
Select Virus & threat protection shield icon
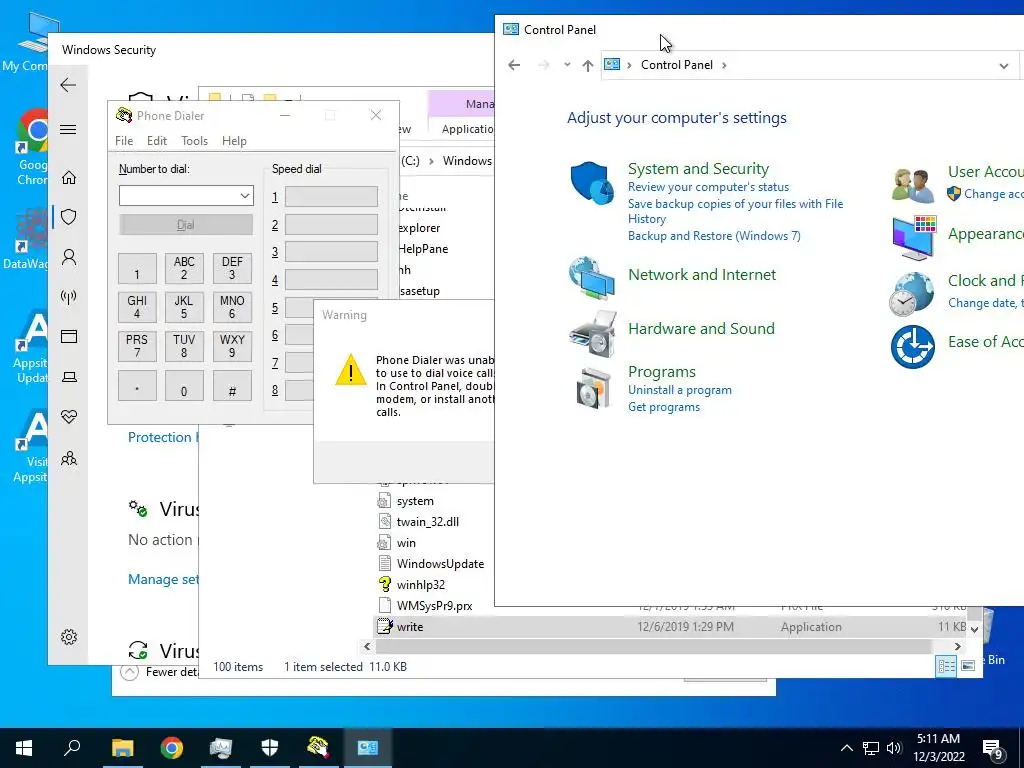[x=69, y=217]
